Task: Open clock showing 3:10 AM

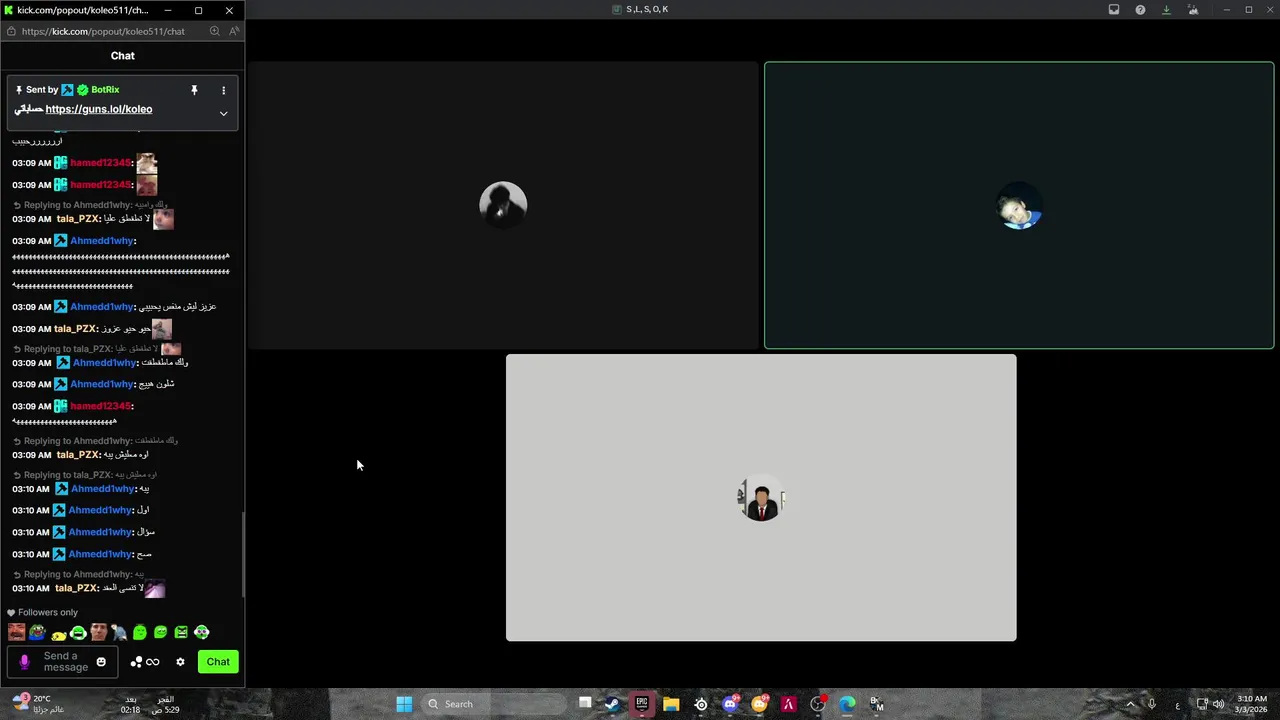Action: point(1252,704)
